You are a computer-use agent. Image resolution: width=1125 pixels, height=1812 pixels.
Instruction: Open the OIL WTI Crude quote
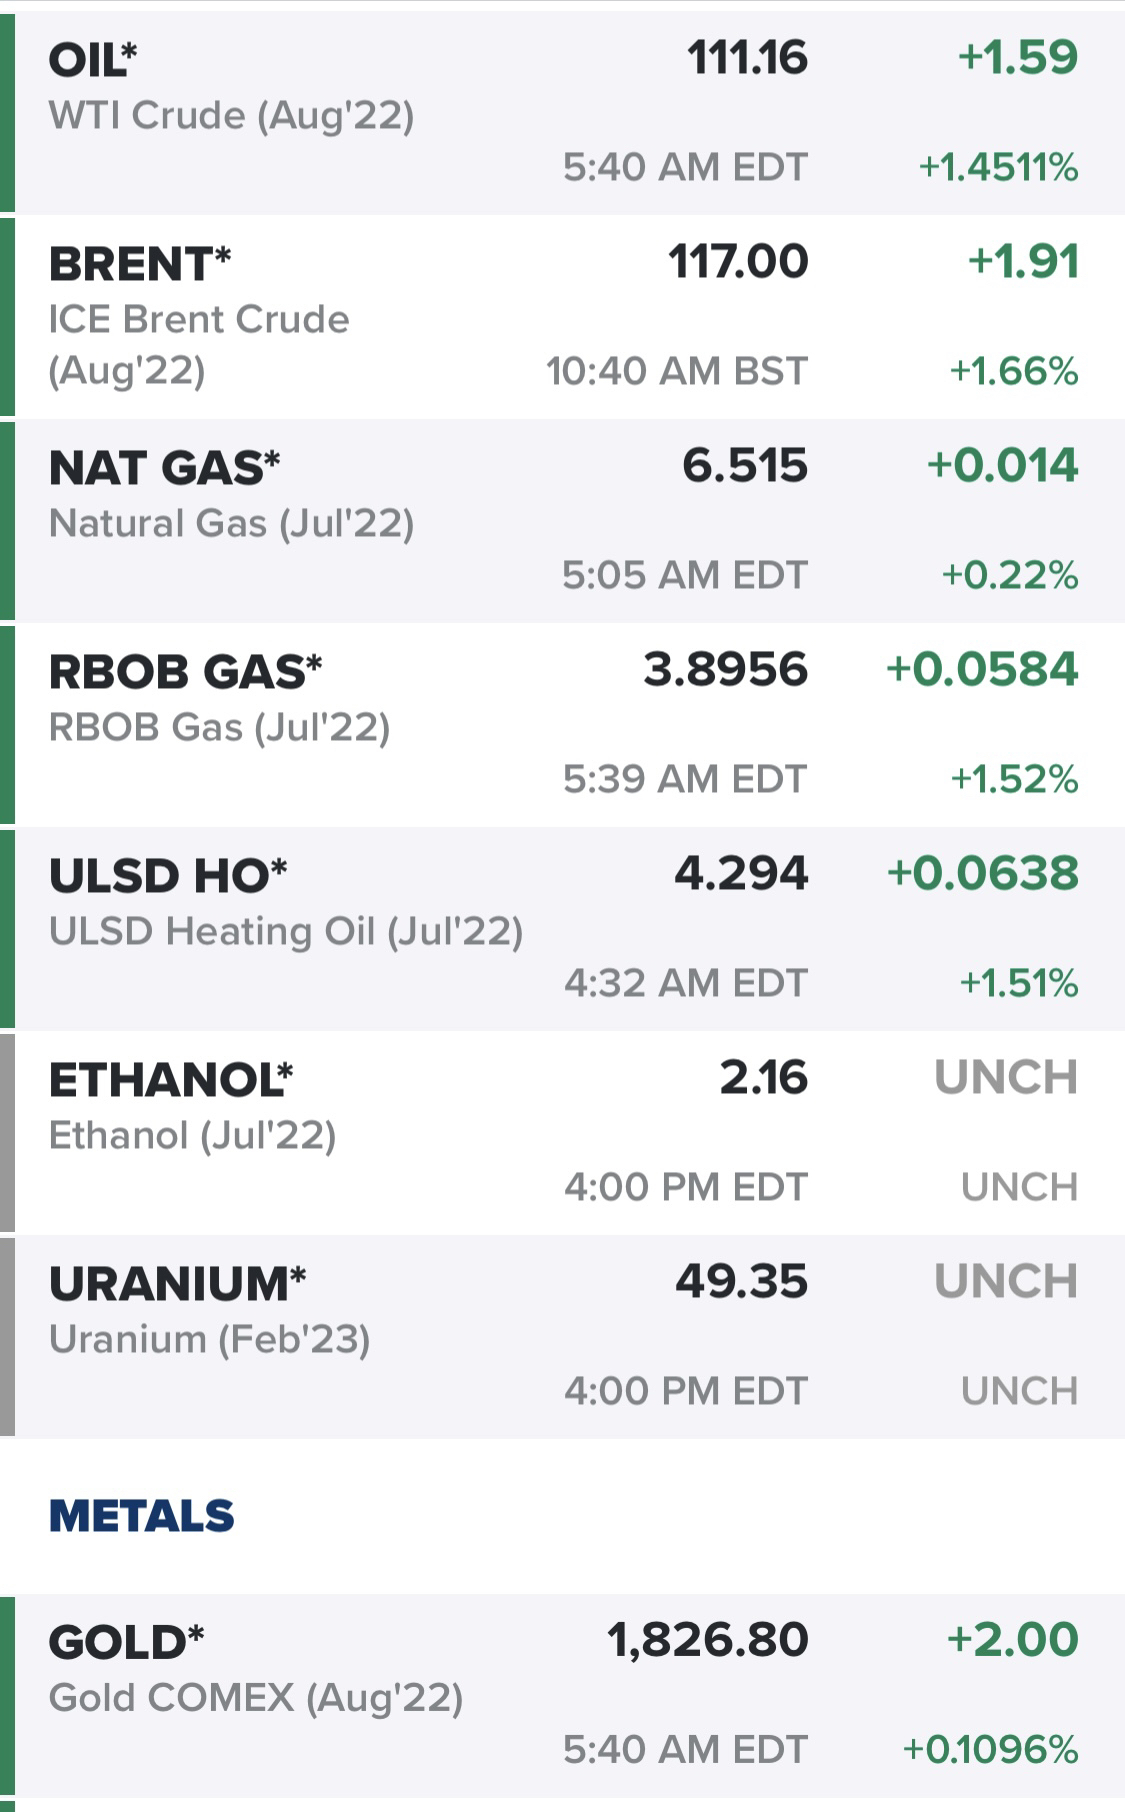click(x=562, y=113)
